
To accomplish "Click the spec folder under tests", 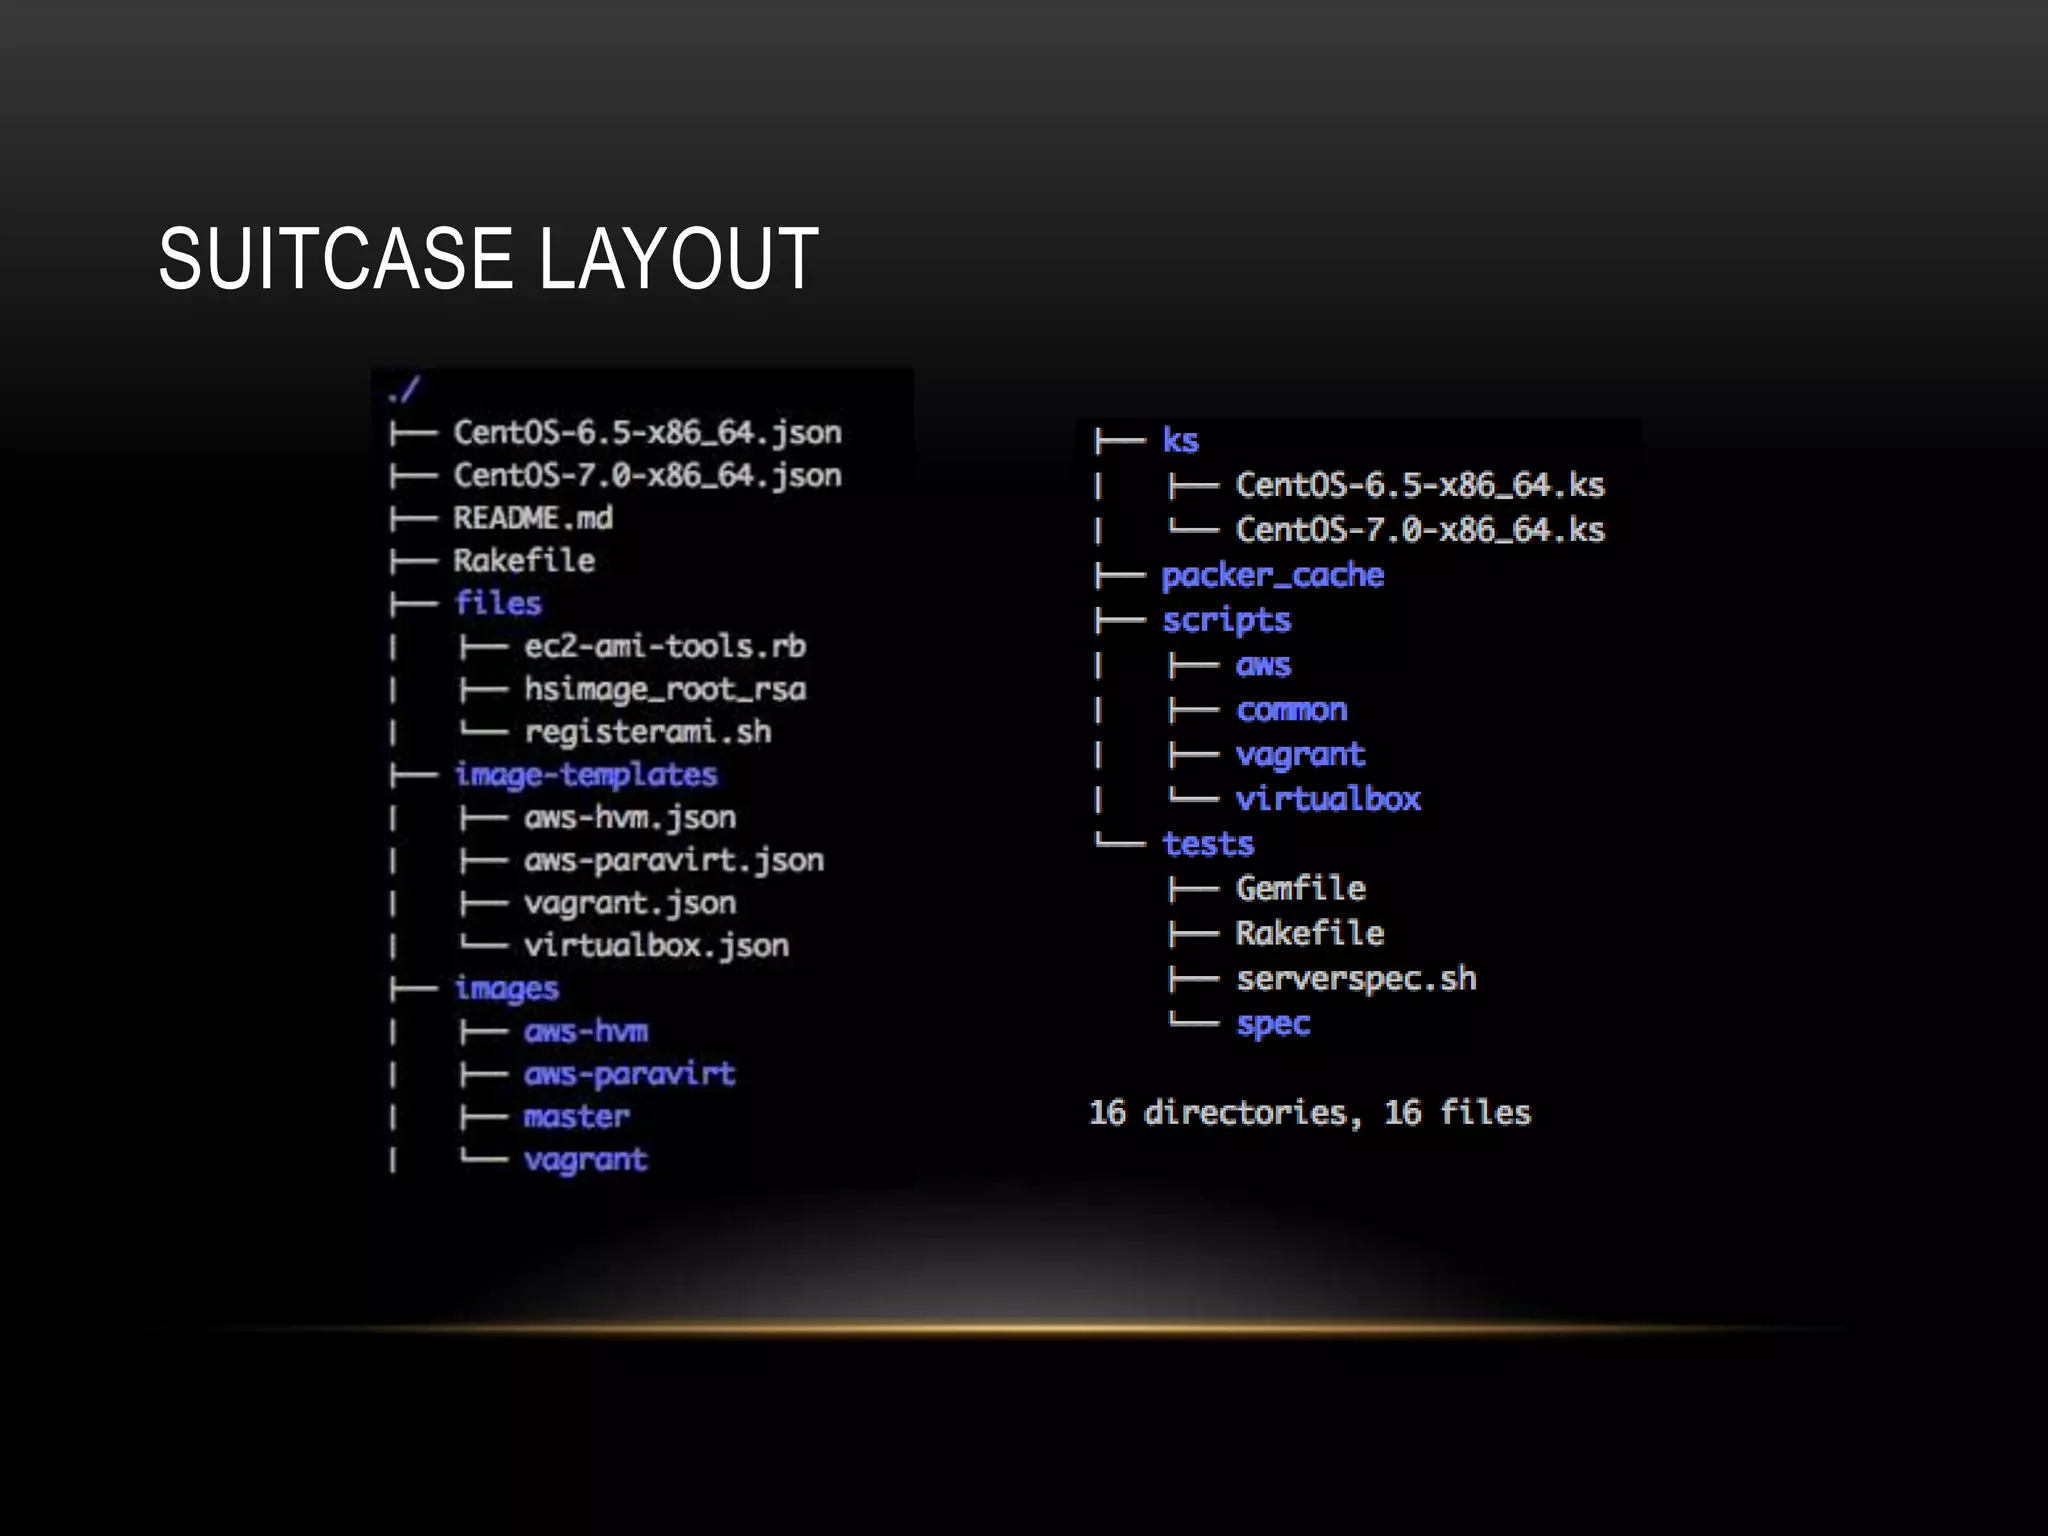I will 1273,1026.
